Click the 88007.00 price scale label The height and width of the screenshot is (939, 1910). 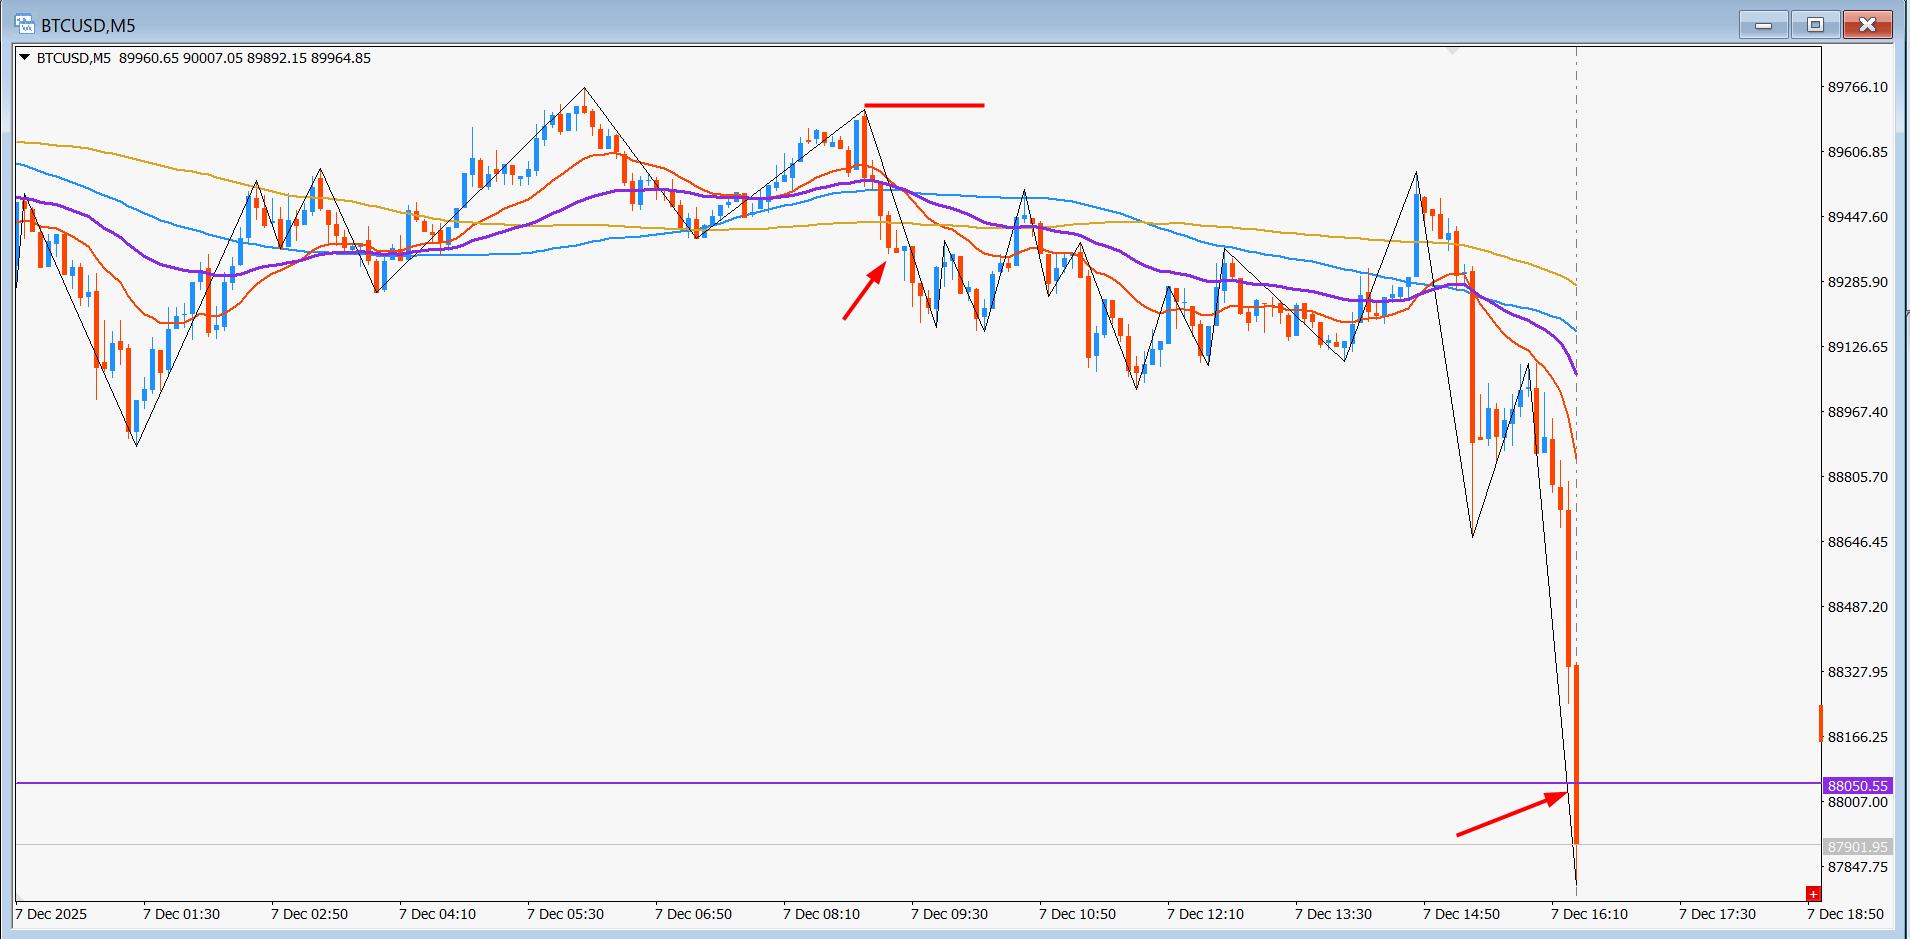point(1858,802)
